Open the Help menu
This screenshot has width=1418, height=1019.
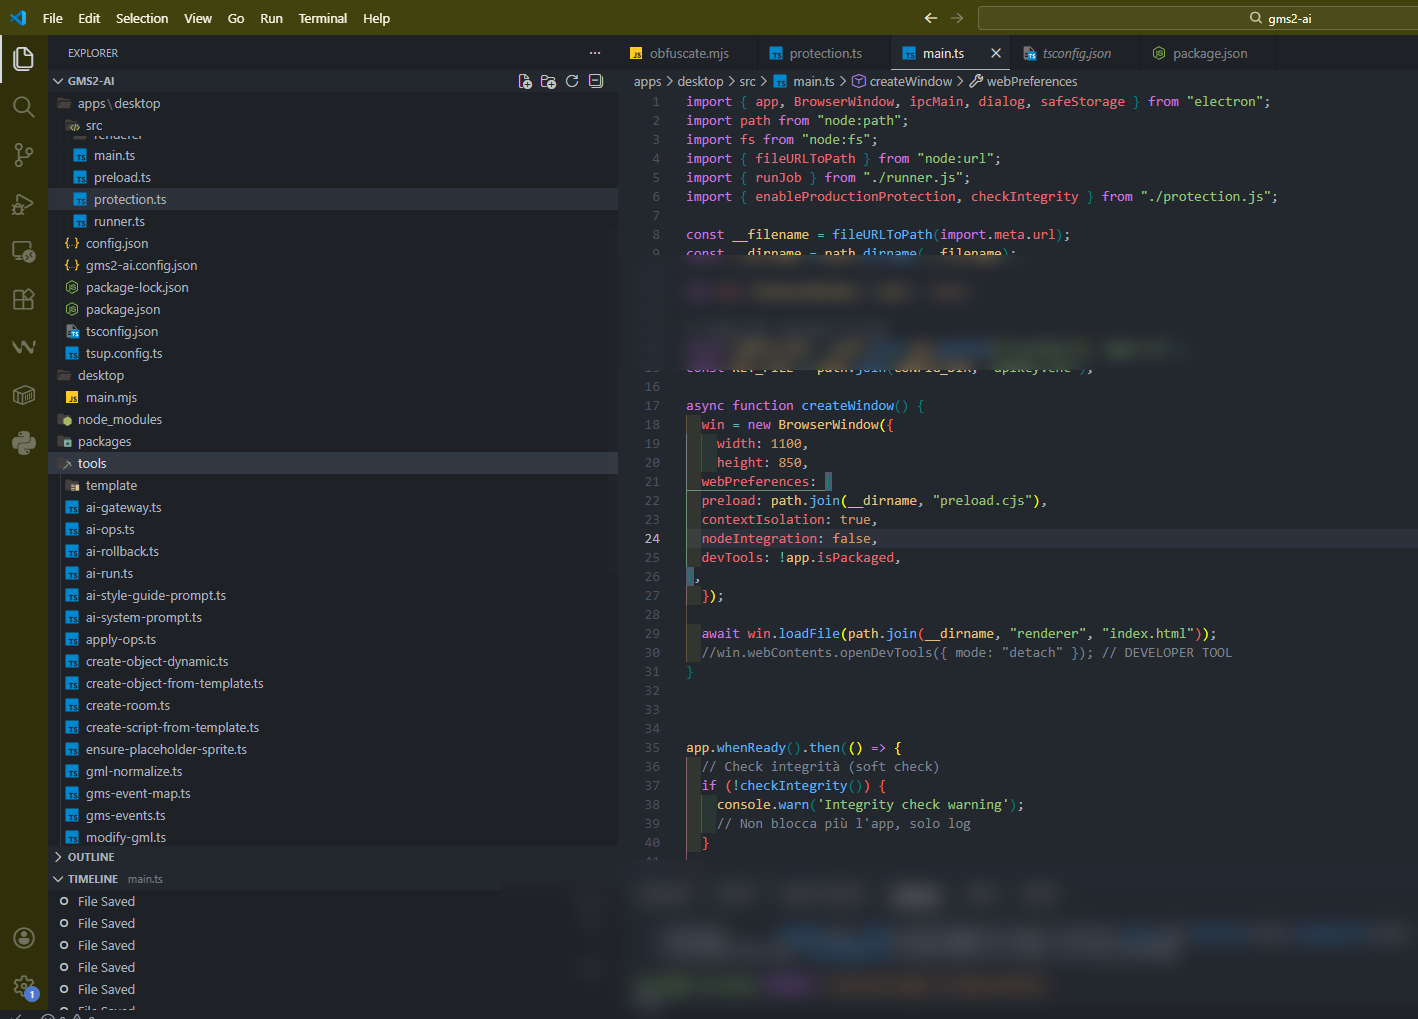[x=377, y=18]
